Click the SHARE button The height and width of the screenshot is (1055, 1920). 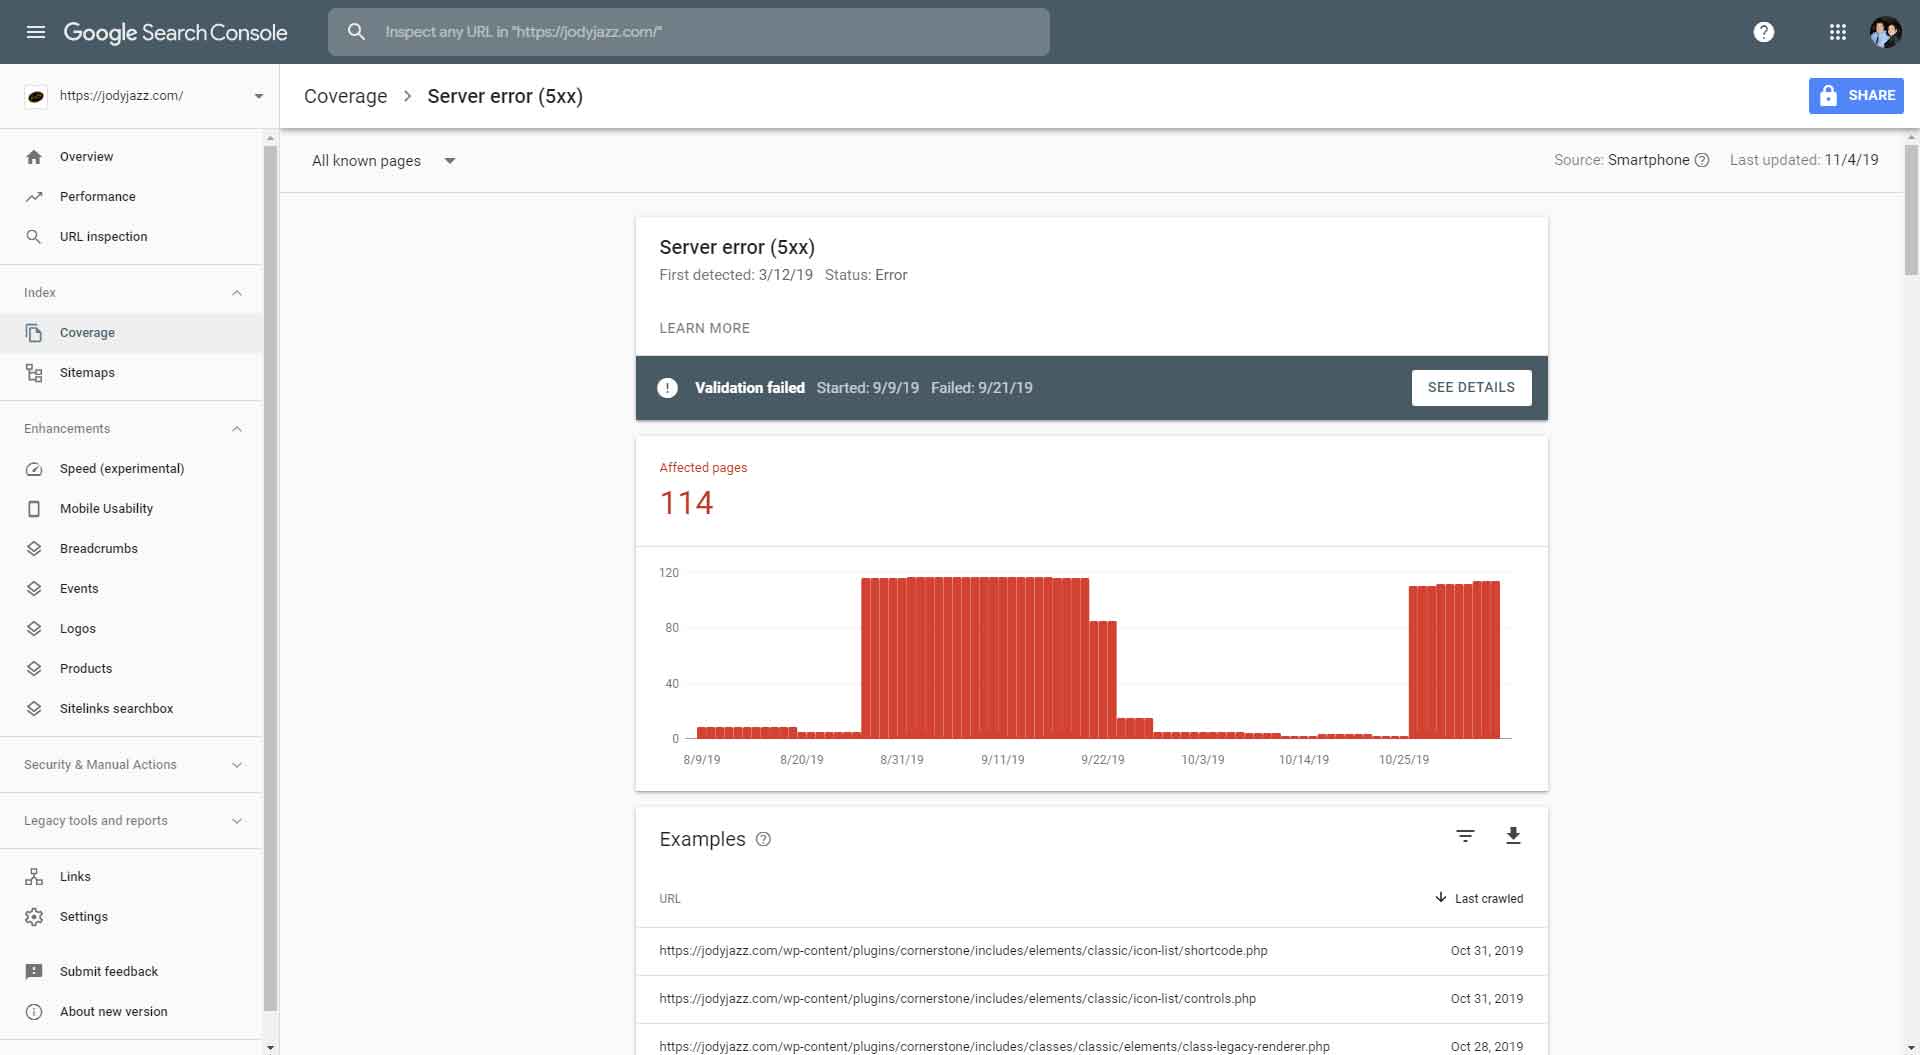pyautogui.click(x=1856, y=96)
